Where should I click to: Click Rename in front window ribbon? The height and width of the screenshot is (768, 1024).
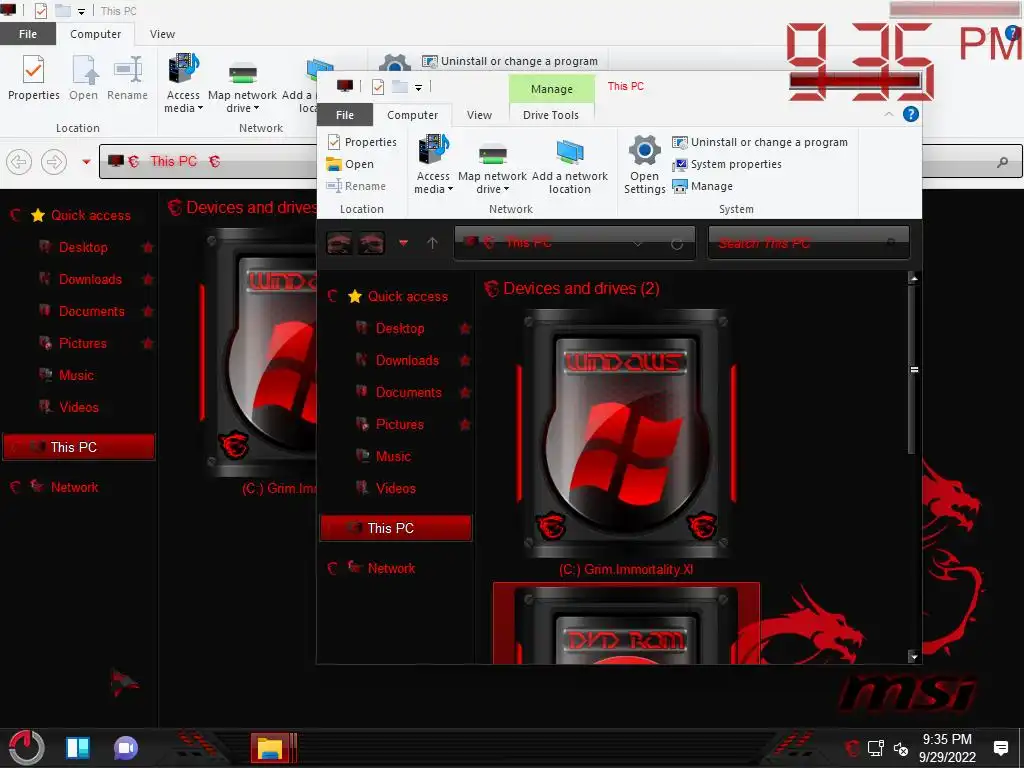pyautogui.click(x=356, y=186)
